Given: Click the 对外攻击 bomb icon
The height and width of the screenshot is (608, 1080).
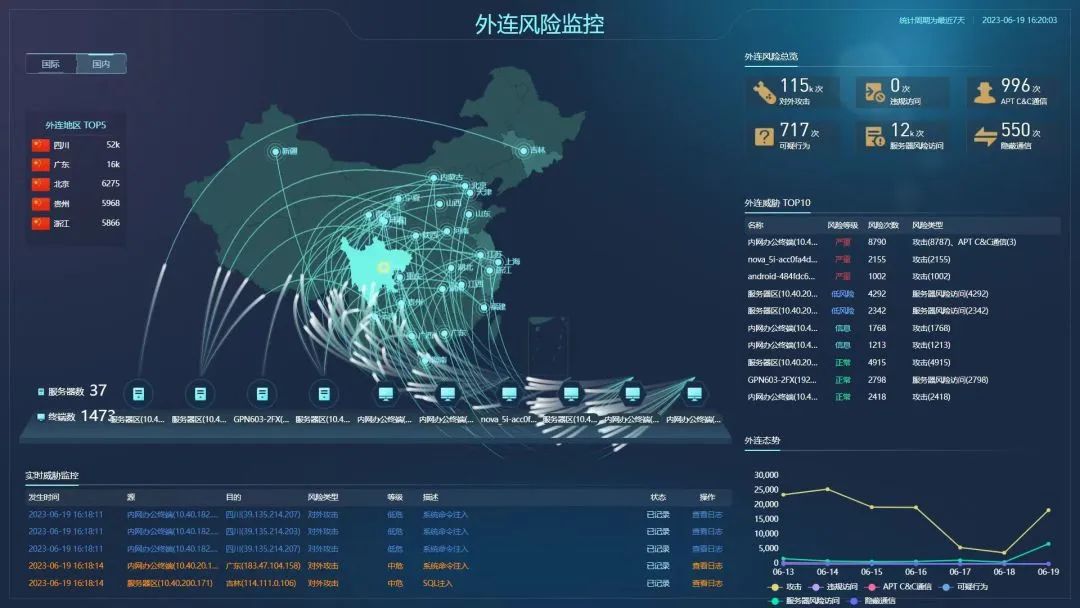Looking at the screenshot, I should 763,92.
